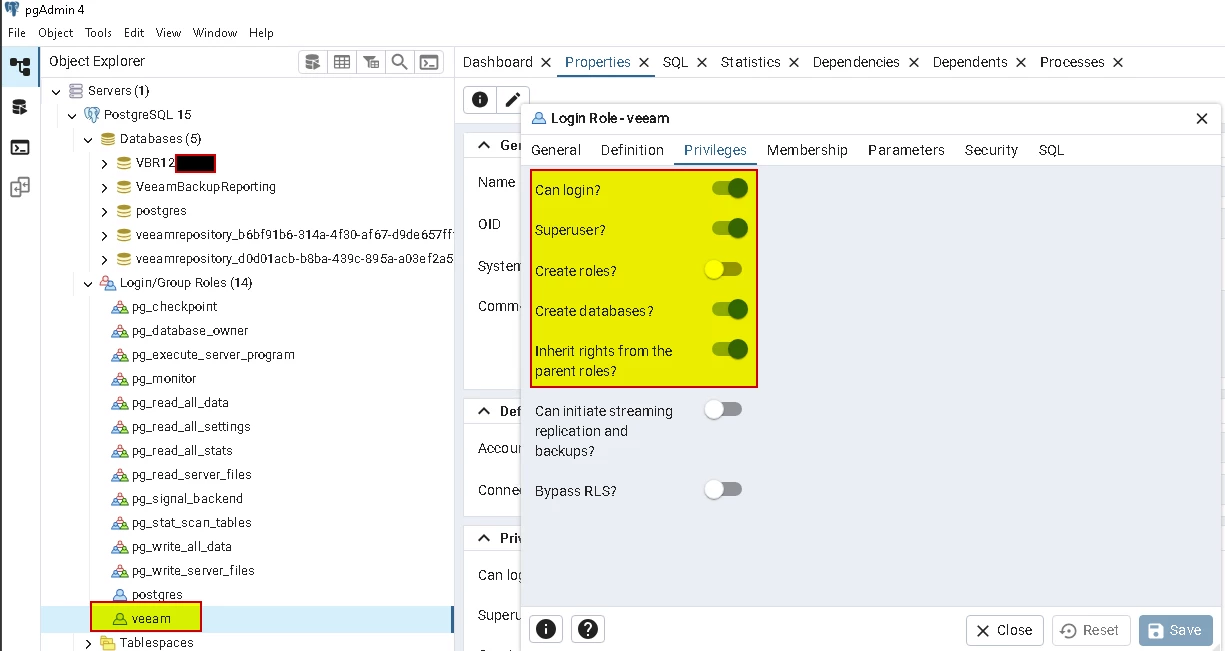Click the Reset button
This screenshot has width=1225, height=651.
(x=1091, y=630)
